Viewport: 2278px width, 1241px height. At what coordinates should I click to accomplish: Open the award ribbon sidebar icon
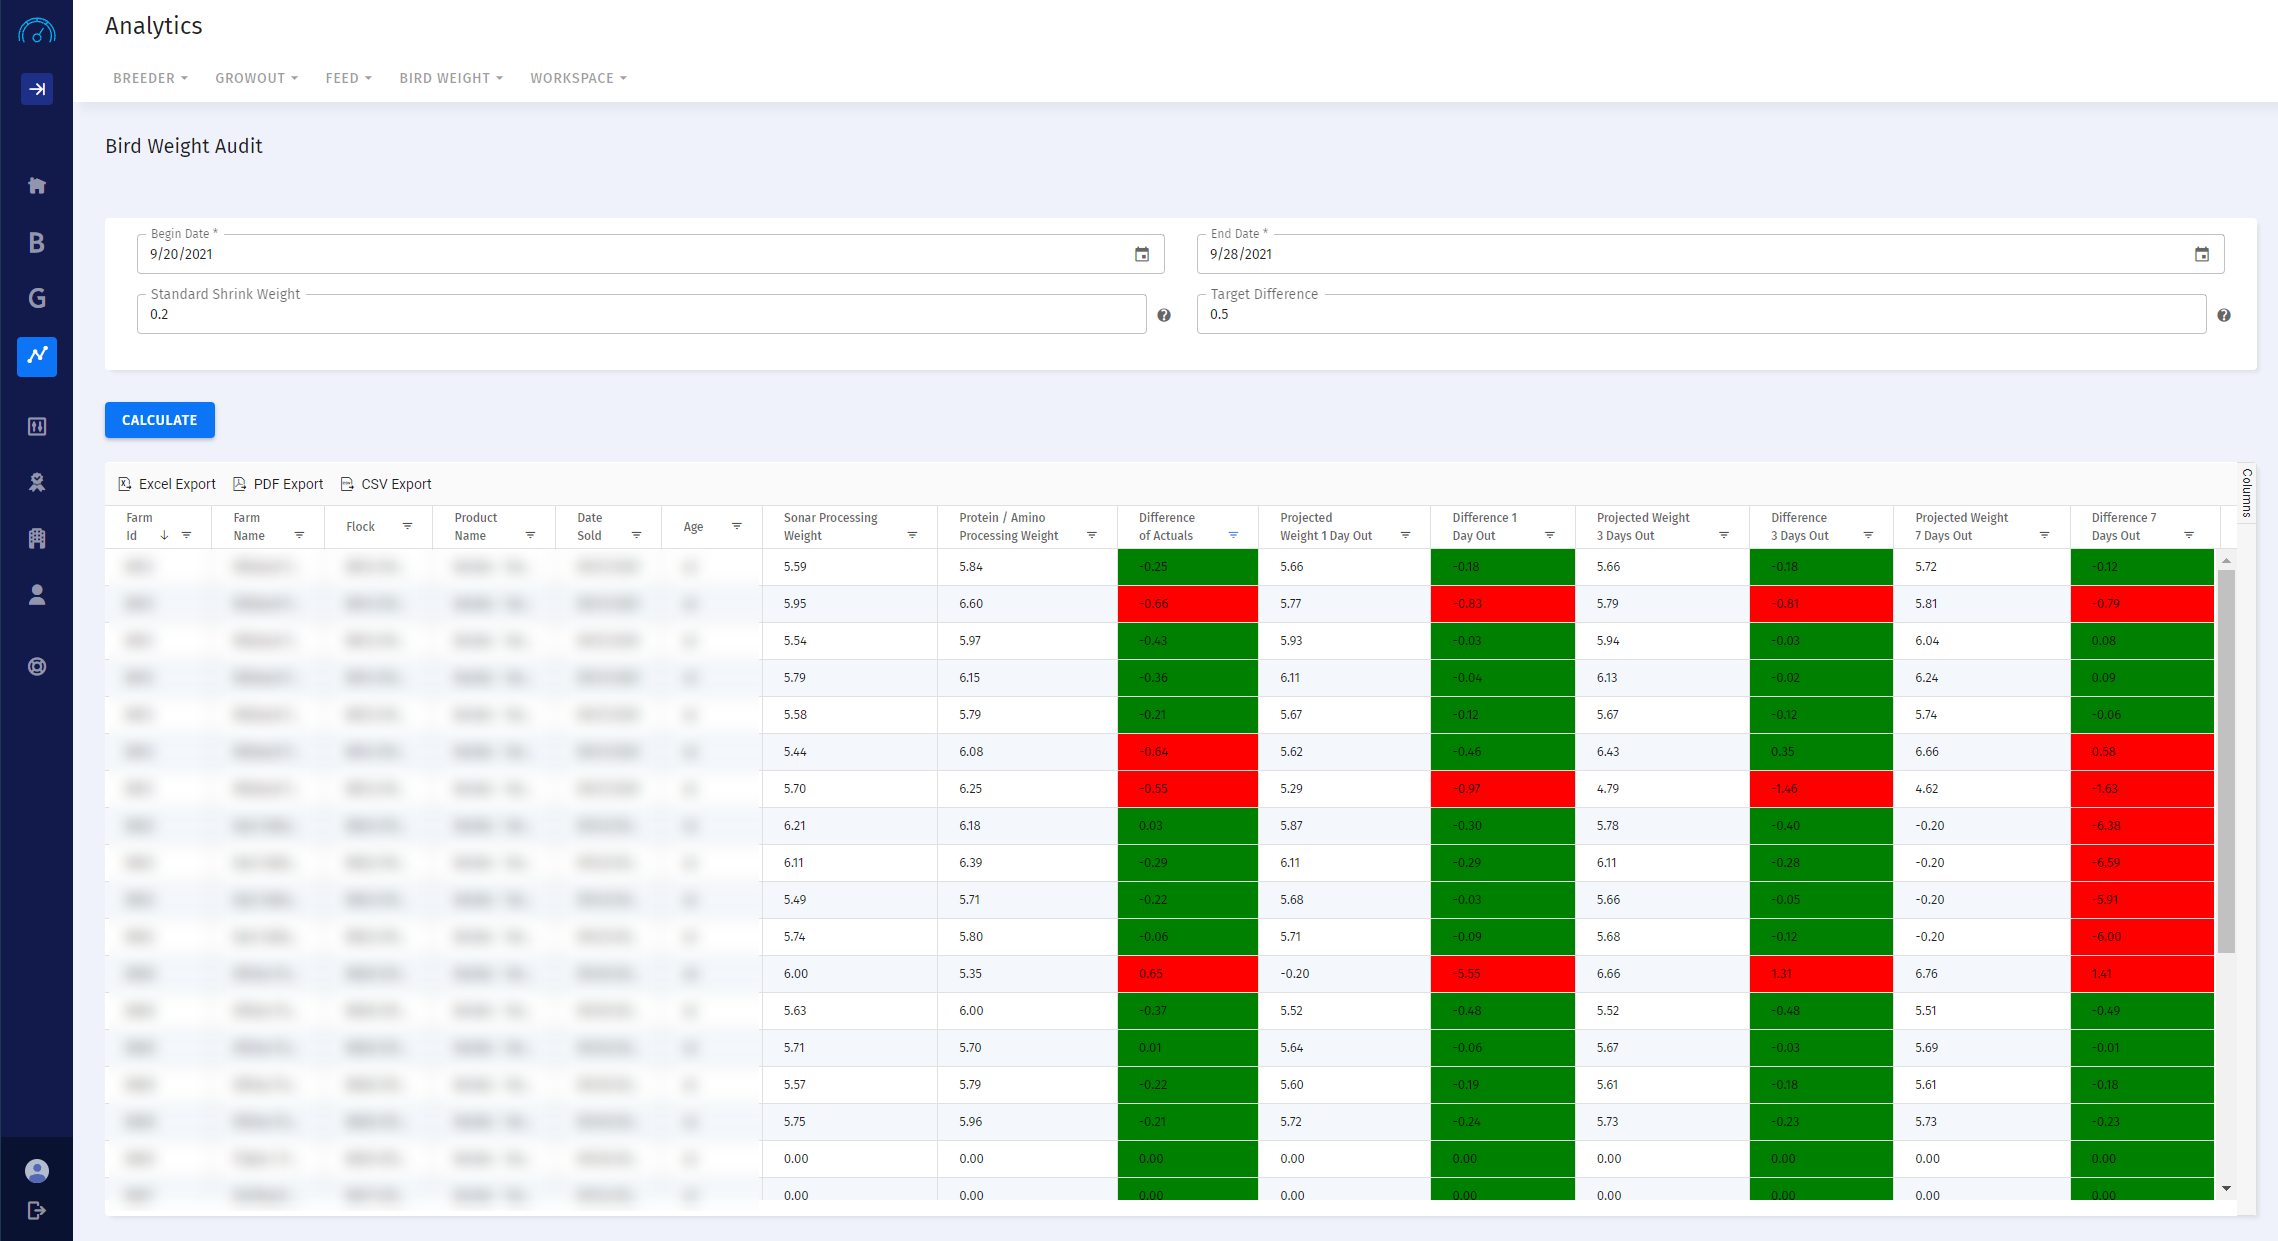point(37,482)
